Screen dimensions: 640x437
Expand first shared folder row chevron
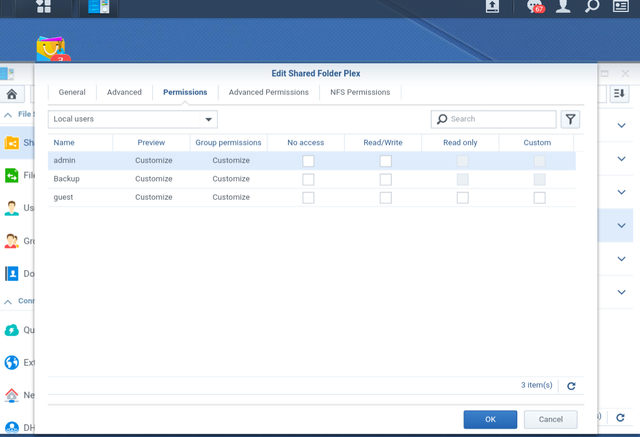[621, 125]
